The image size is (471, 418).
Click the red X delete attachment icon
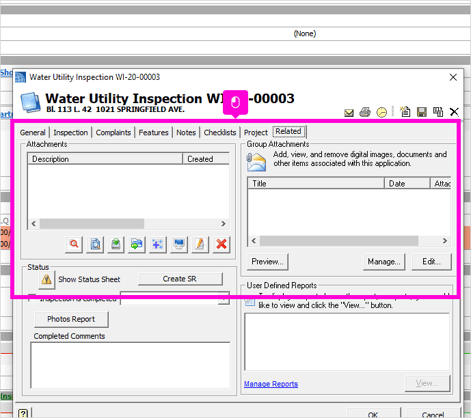click(221, 244)
